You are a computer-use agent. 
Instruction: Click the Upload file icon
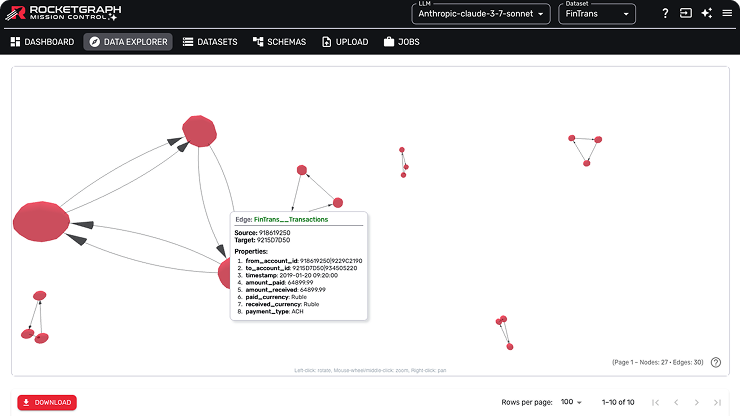click(327, 42)
